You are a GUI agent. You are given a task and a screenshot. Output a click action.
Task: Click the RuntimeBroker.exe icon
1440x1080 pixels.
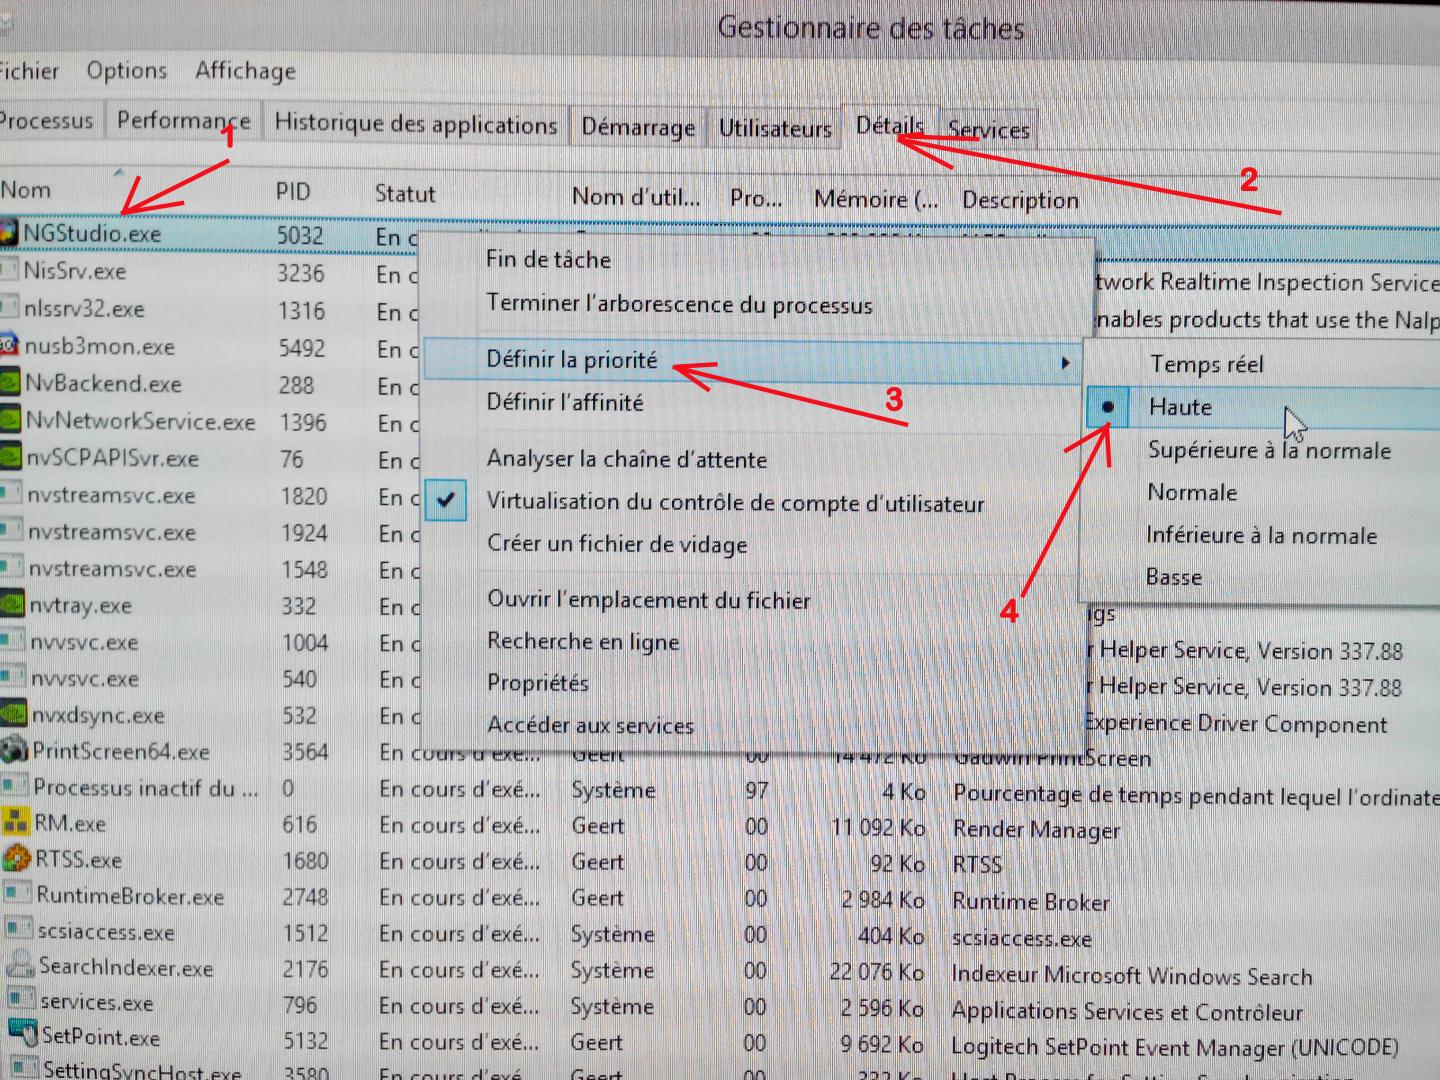[x=18, y=893]
